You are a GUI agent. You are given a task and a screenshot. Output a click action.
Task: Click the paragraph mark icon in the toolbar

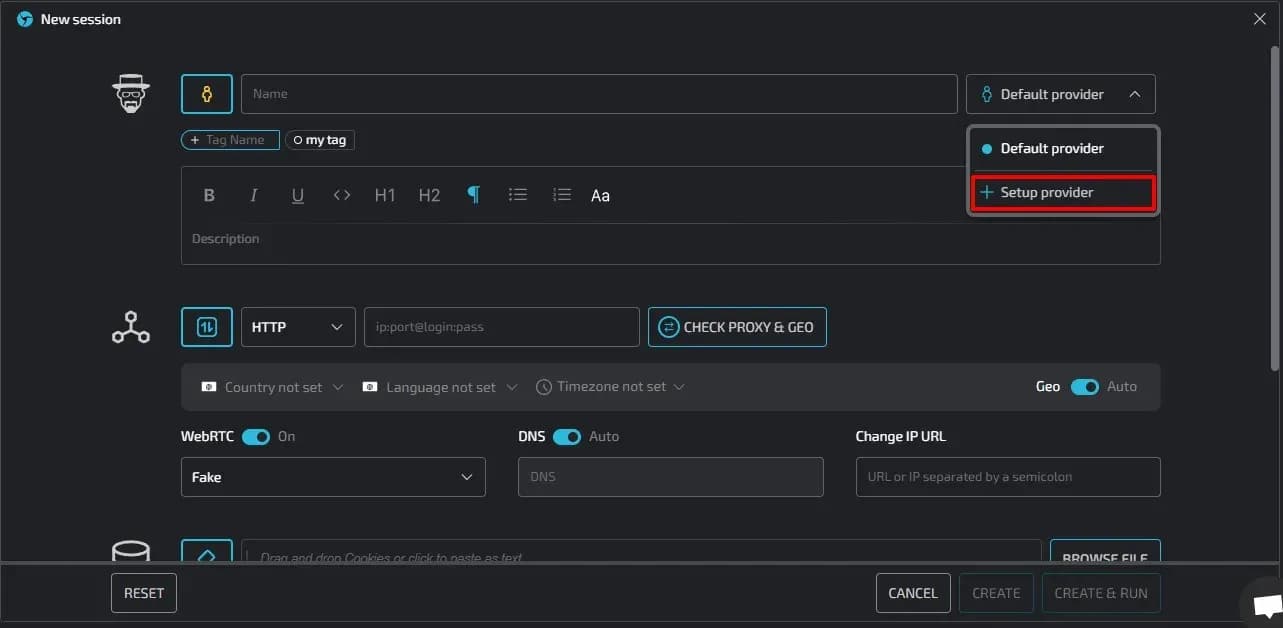(473, 195)
